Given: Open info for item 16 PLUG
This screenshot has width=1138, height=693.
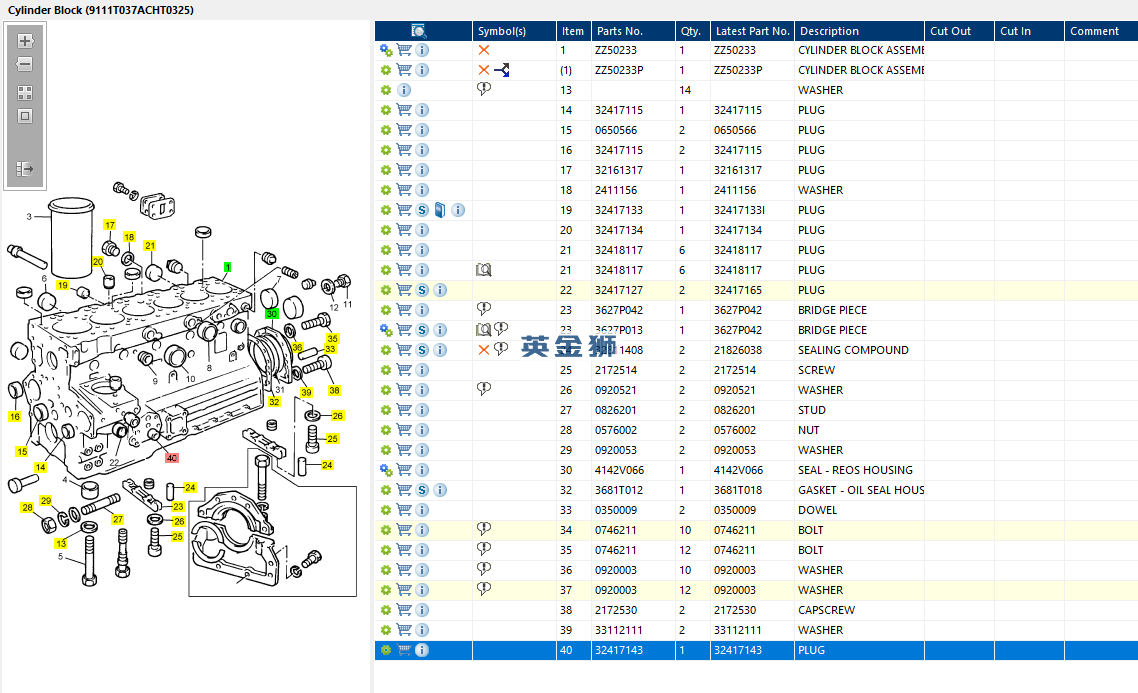Looking at the screenshot, I should [x=422, y=150].
